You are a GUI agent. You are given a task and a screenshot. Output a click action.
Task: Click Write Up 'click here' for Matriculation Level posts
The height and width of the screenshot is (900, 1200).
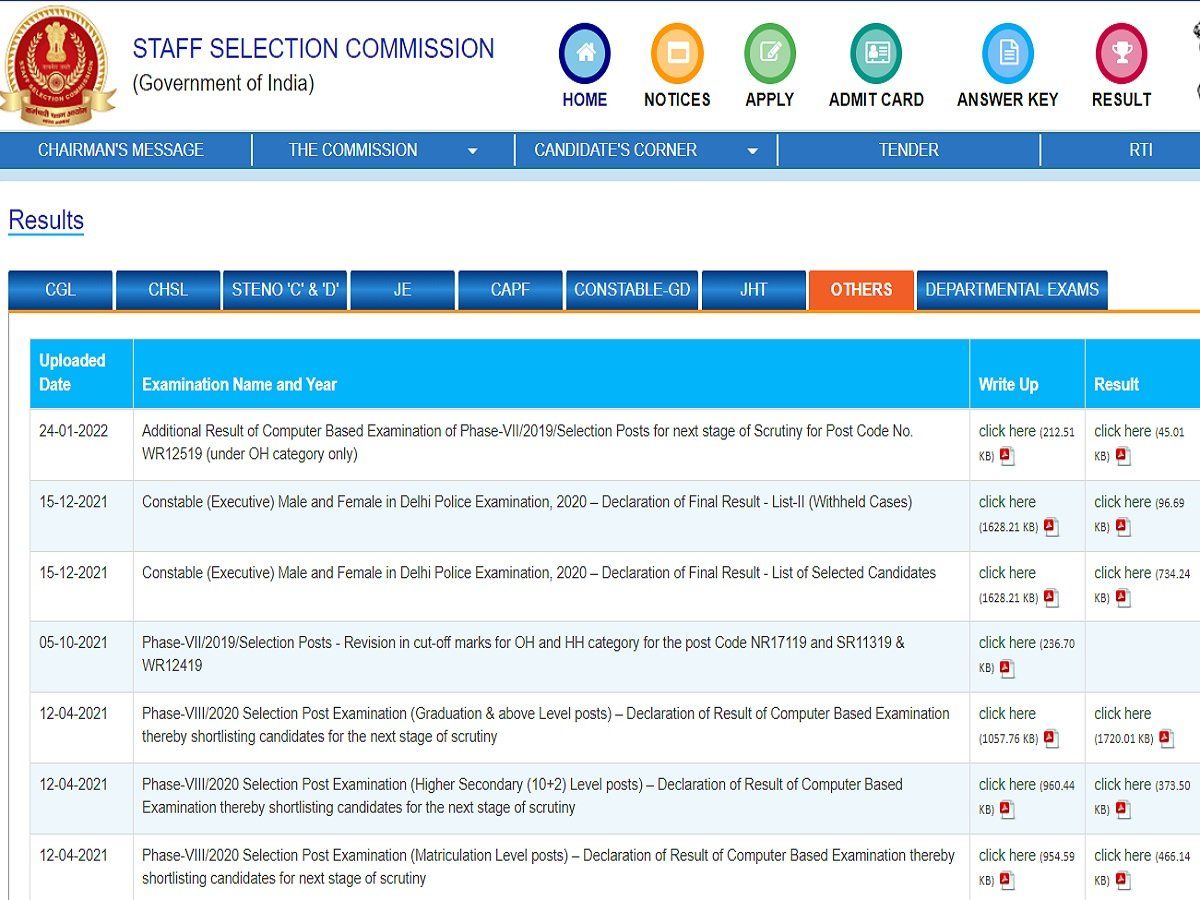[x=1007, y=856]
